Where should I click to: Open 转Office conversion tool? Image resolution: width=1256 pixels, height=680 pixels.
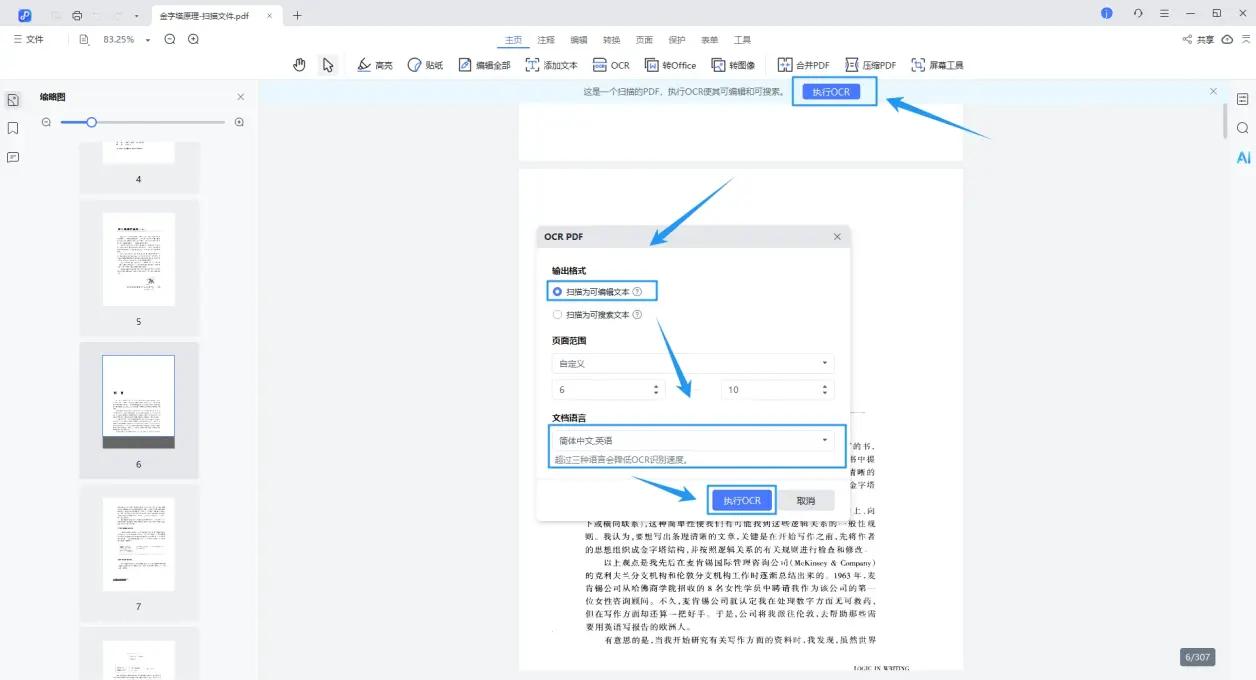click(x=670, y=65)
